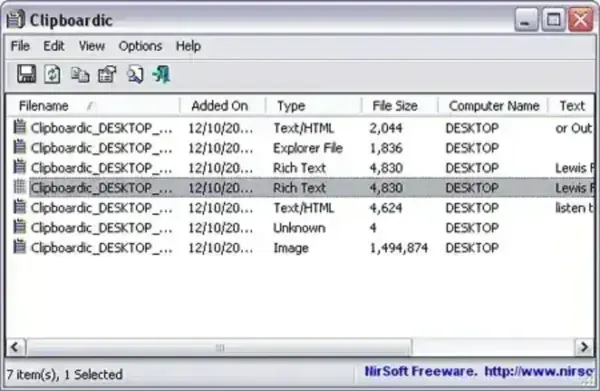Click the file icon of the Image row
Image resolution: width=600 pixels, height=391 pixels.
20,246
